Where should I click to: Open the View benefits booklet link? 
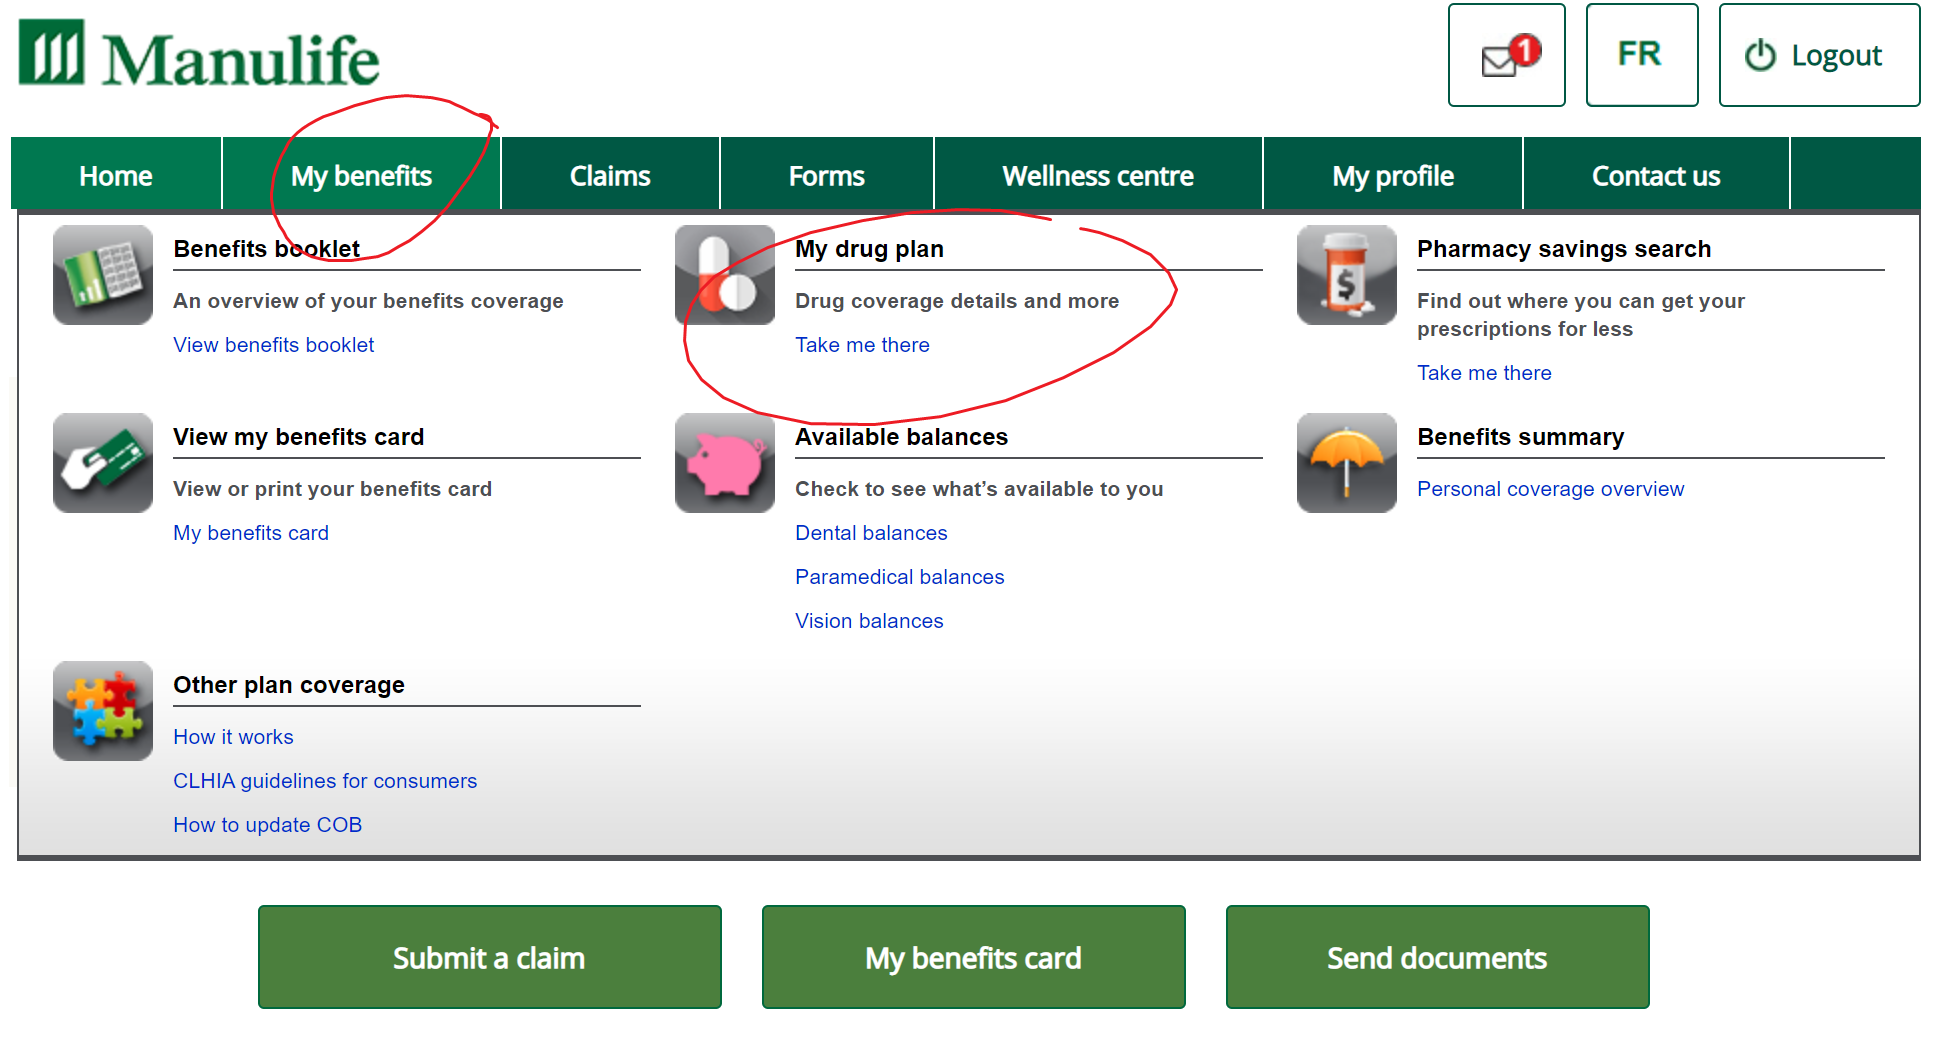point(273,345)
